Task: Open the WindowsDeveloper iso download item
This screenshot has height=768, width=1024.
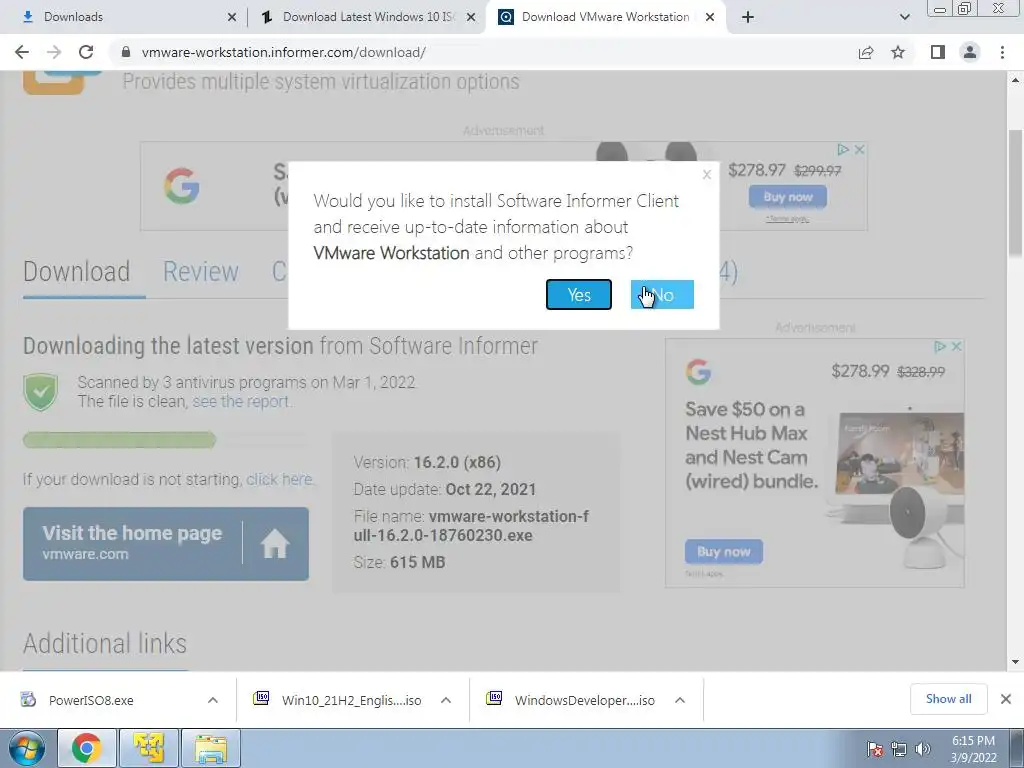Action: [584, 700]
